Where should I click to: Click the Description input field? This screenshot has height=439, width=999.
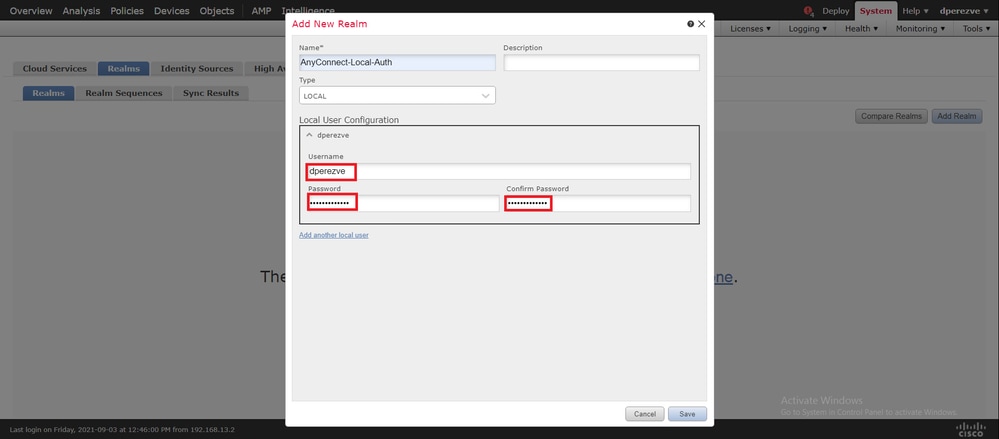[x=601, y=62]
